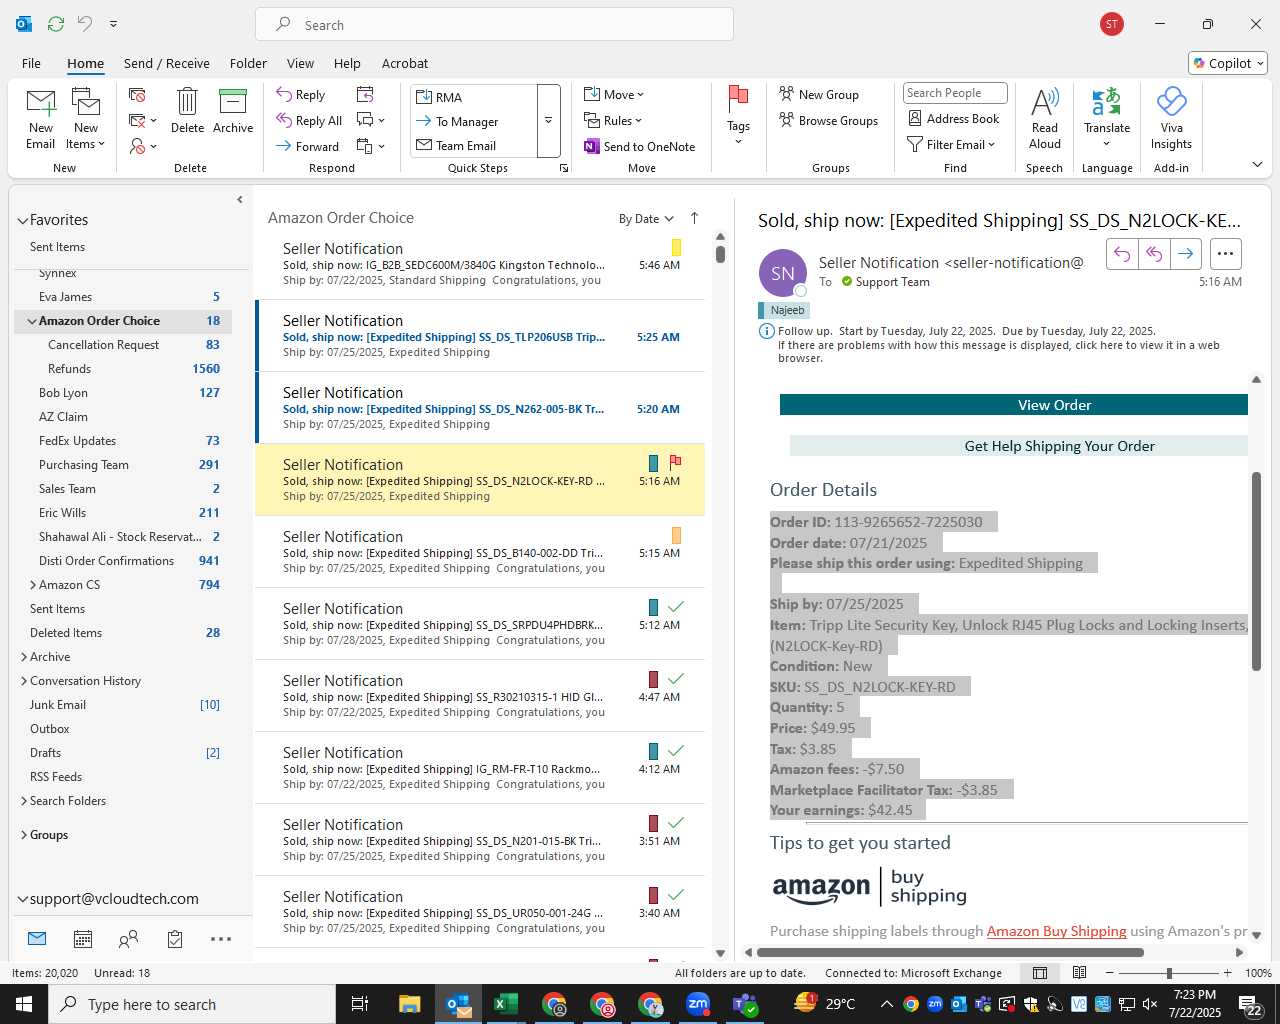Image resolution: width=1280 pixels, height=1024 pixels.
Task: Open the File menu
Action: (x=31, y=63)
